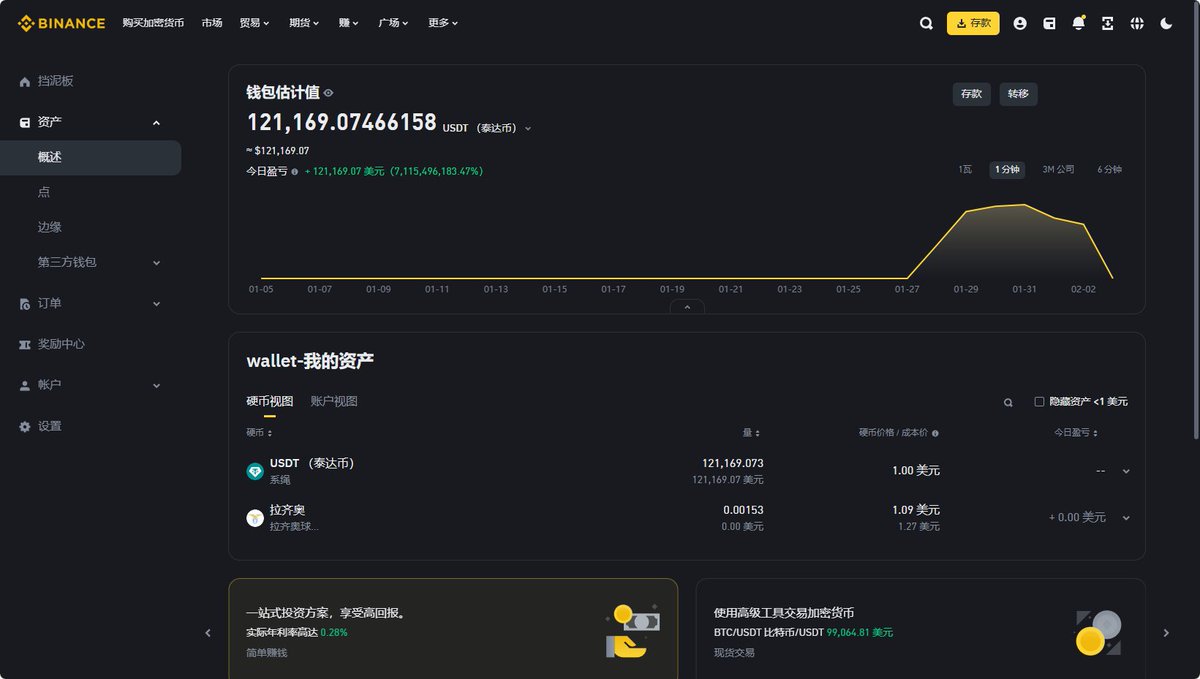Go to previous promo card with left arrow
1200x679 pixels.
208,632
